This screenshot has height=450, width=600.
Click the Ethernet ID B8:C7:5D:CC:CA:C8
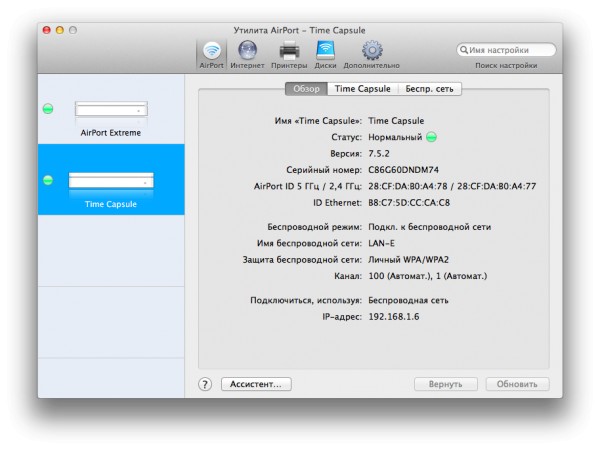pyautogui.click(x=409, y=203)
